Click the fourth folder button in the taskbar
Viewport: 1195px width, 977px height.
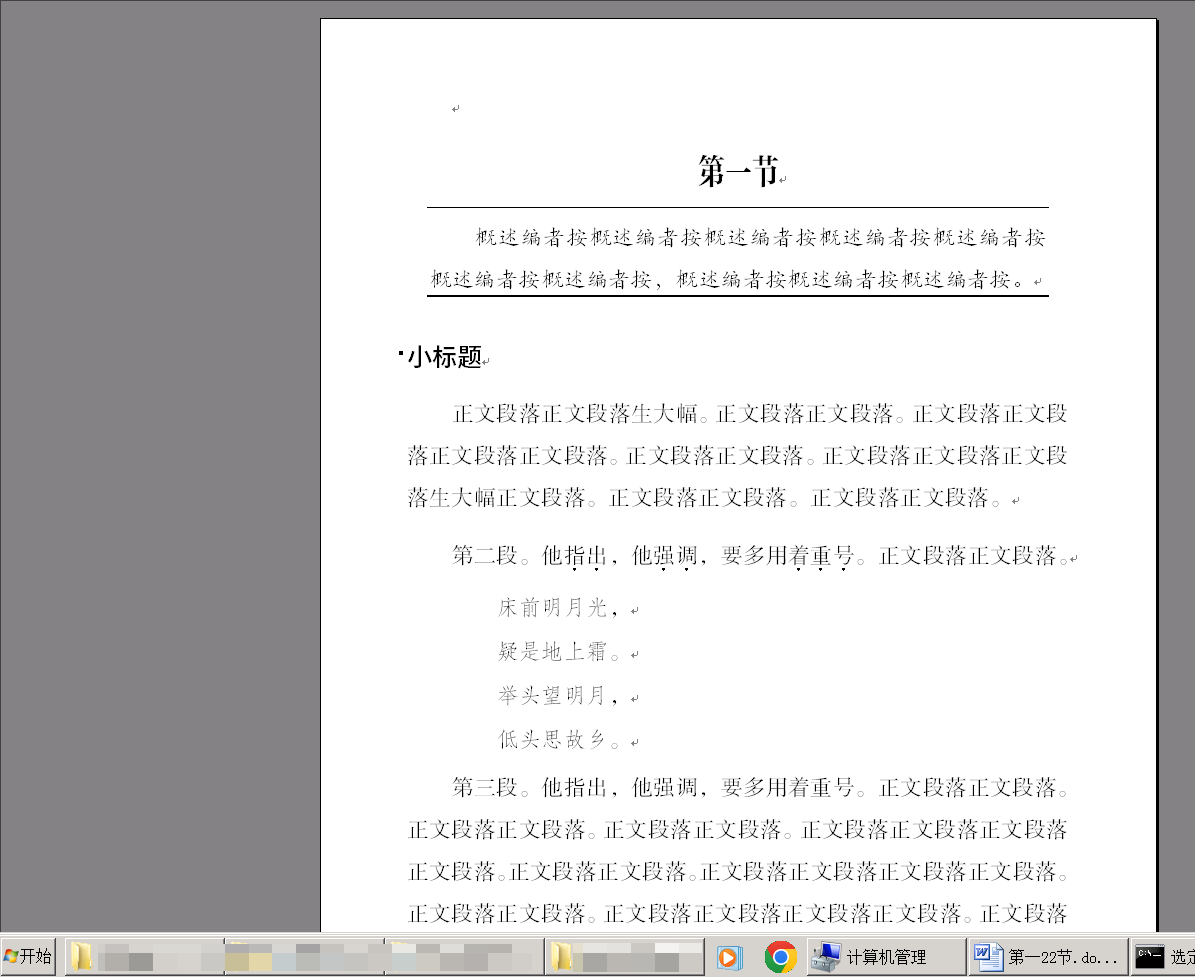[624, 957]
